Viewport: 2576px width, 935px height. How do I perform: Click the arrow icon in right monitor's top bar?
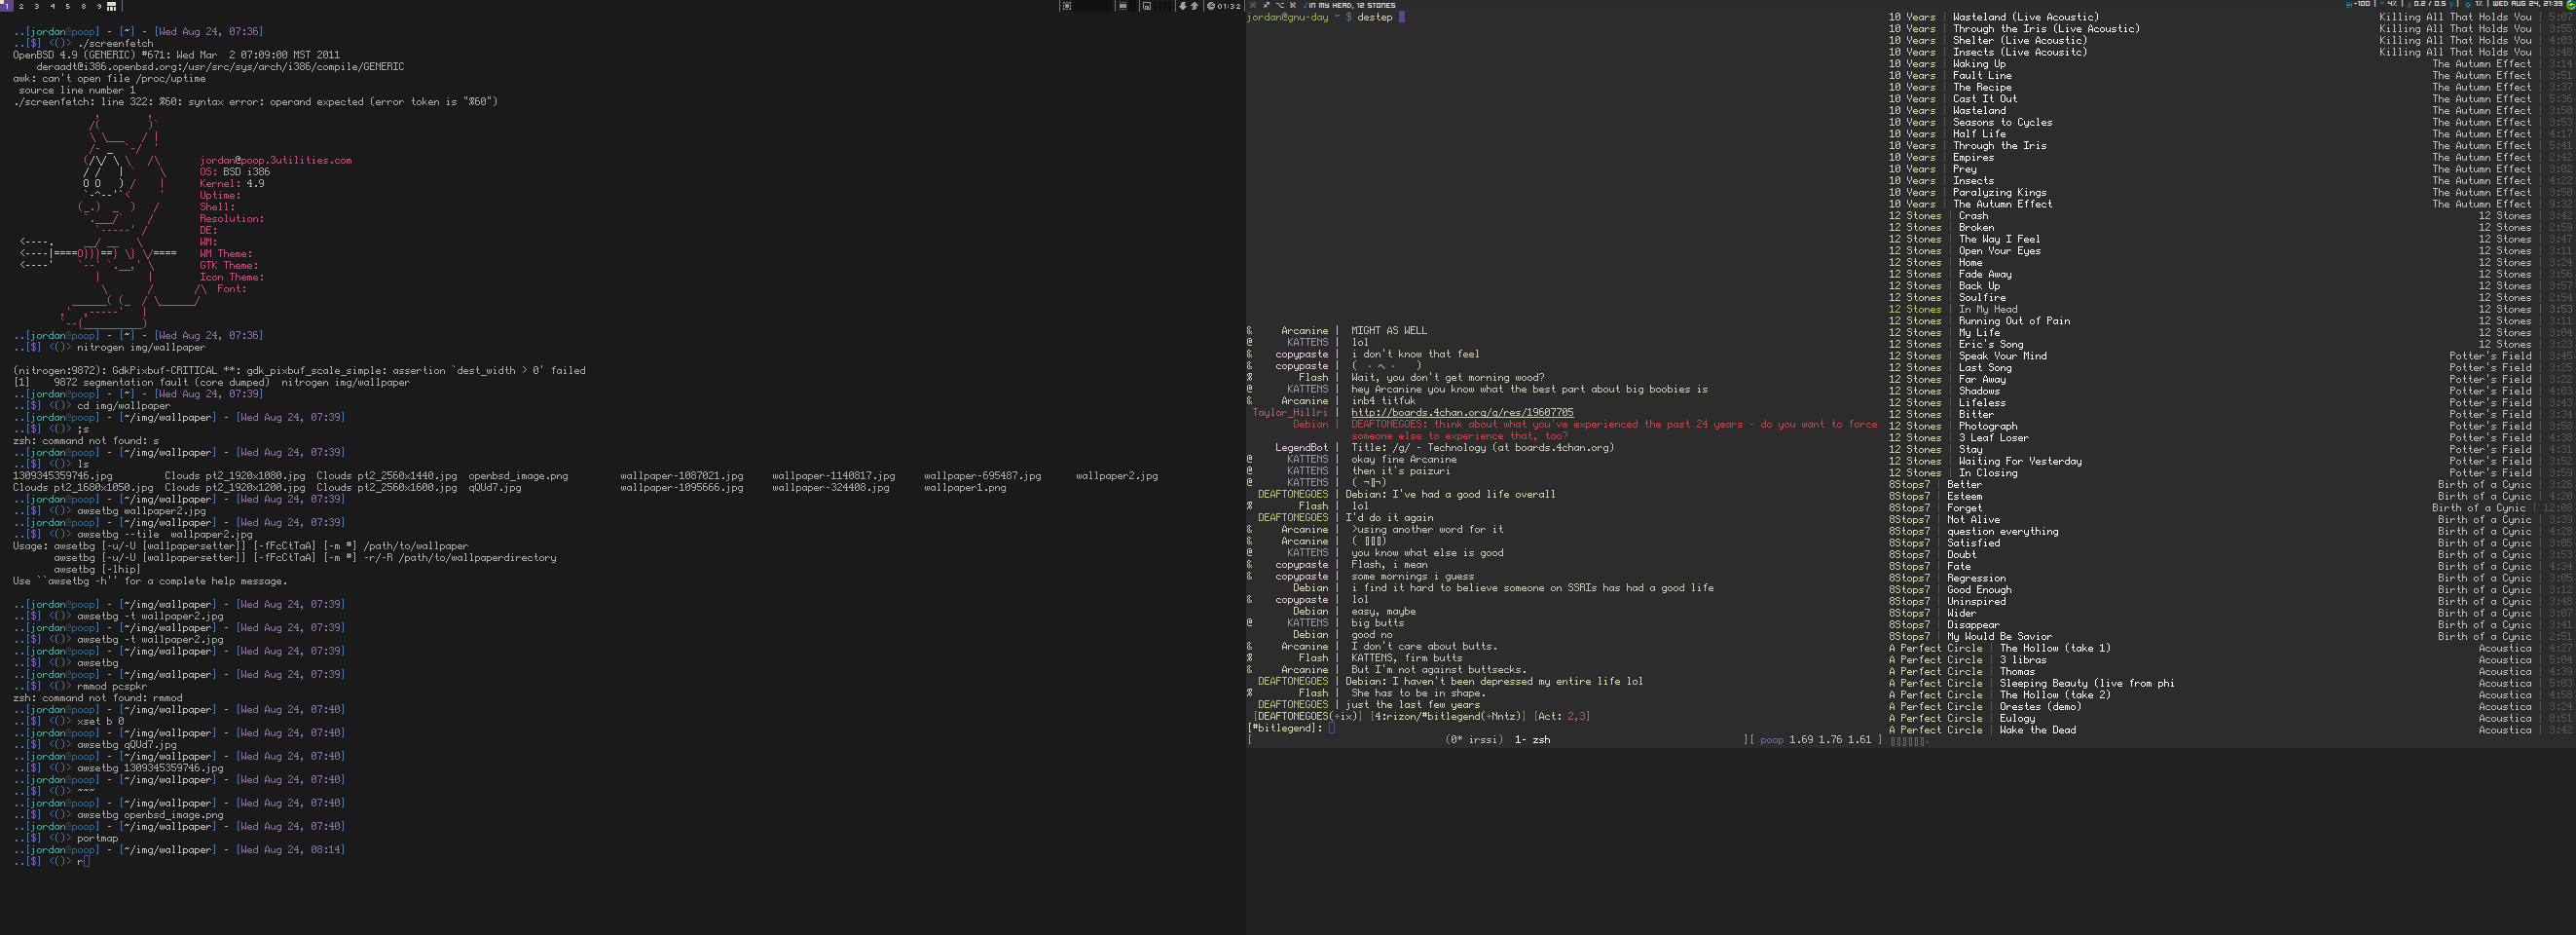(1266, 5)
